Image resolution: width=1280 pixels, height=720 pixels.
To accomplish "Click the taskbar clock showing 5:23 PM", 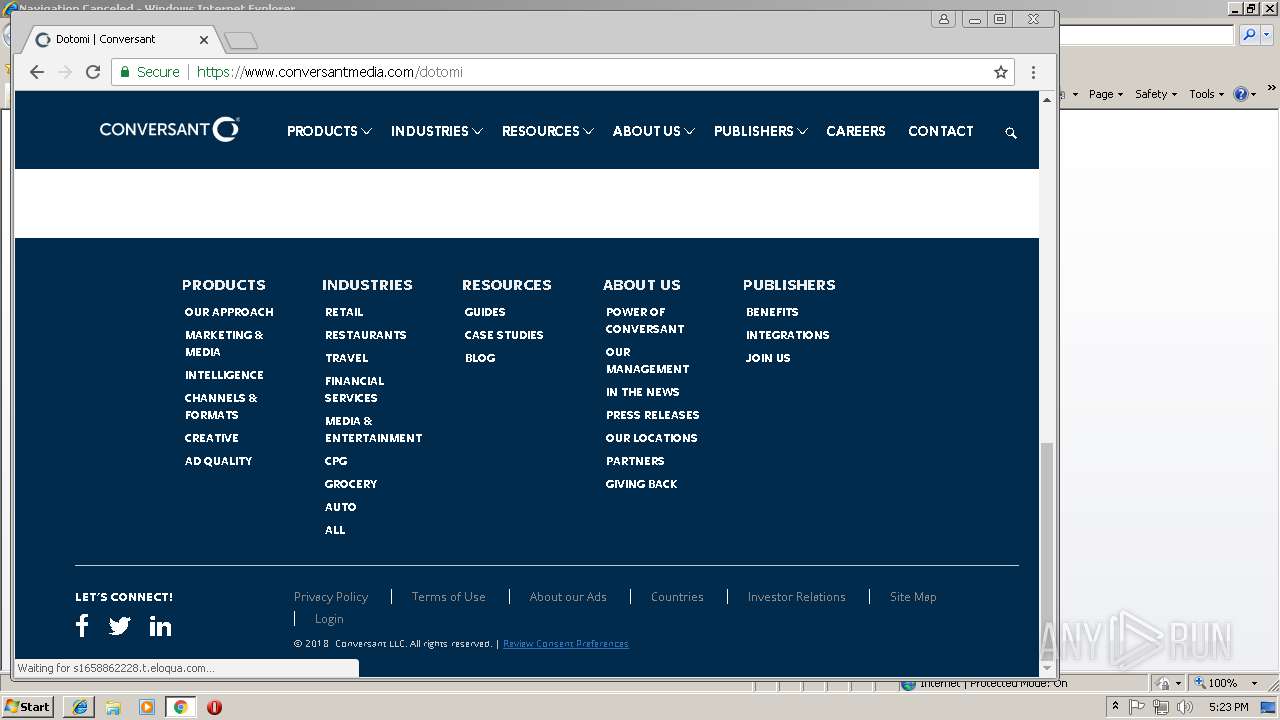I will [x=1228, y=707].
